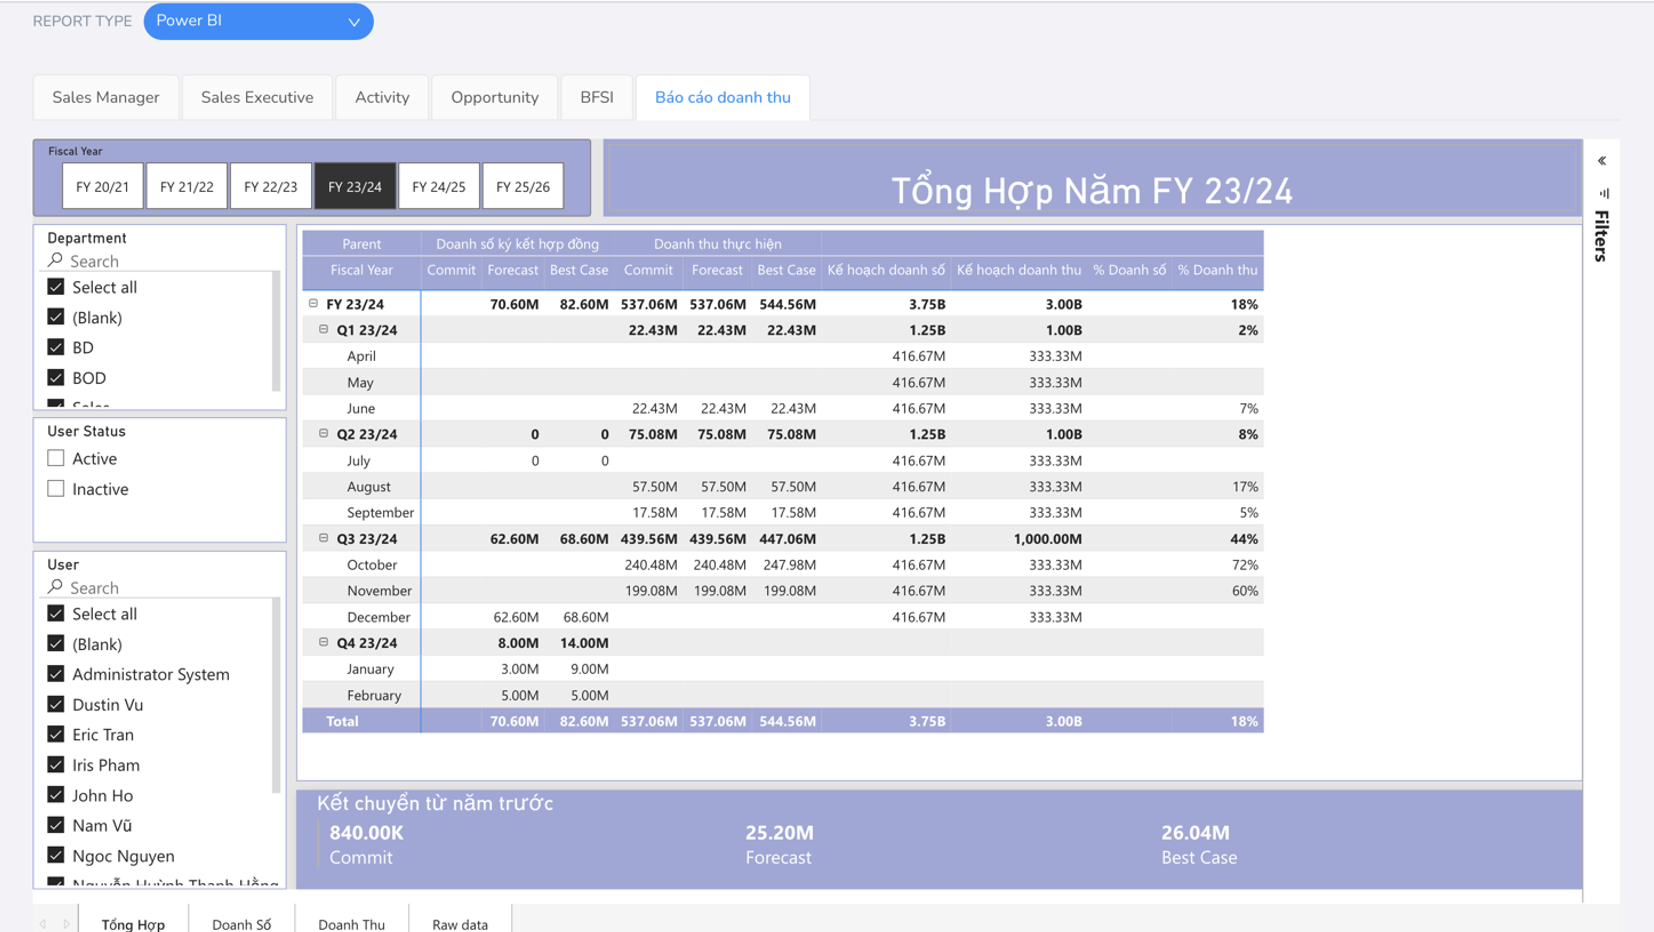Uncheck Ngoc Nguyen user
The height and width of the screenshot is (932, 1654).
pyautogui.click(x=56, y=856)
